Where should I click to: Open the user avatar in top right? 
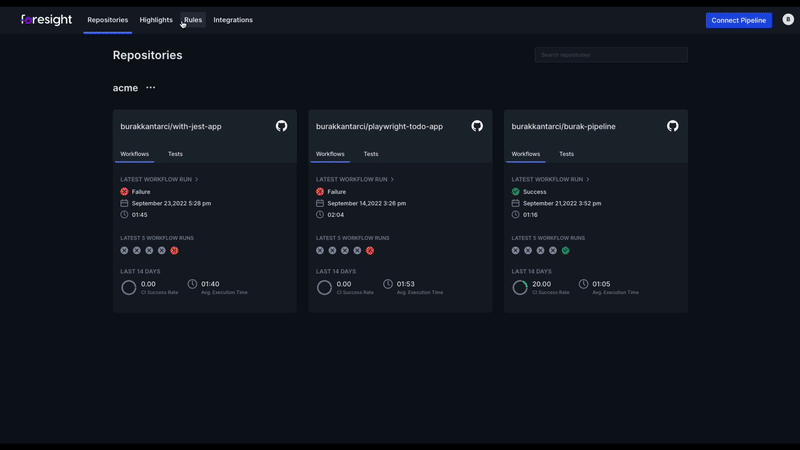[788, 20]
